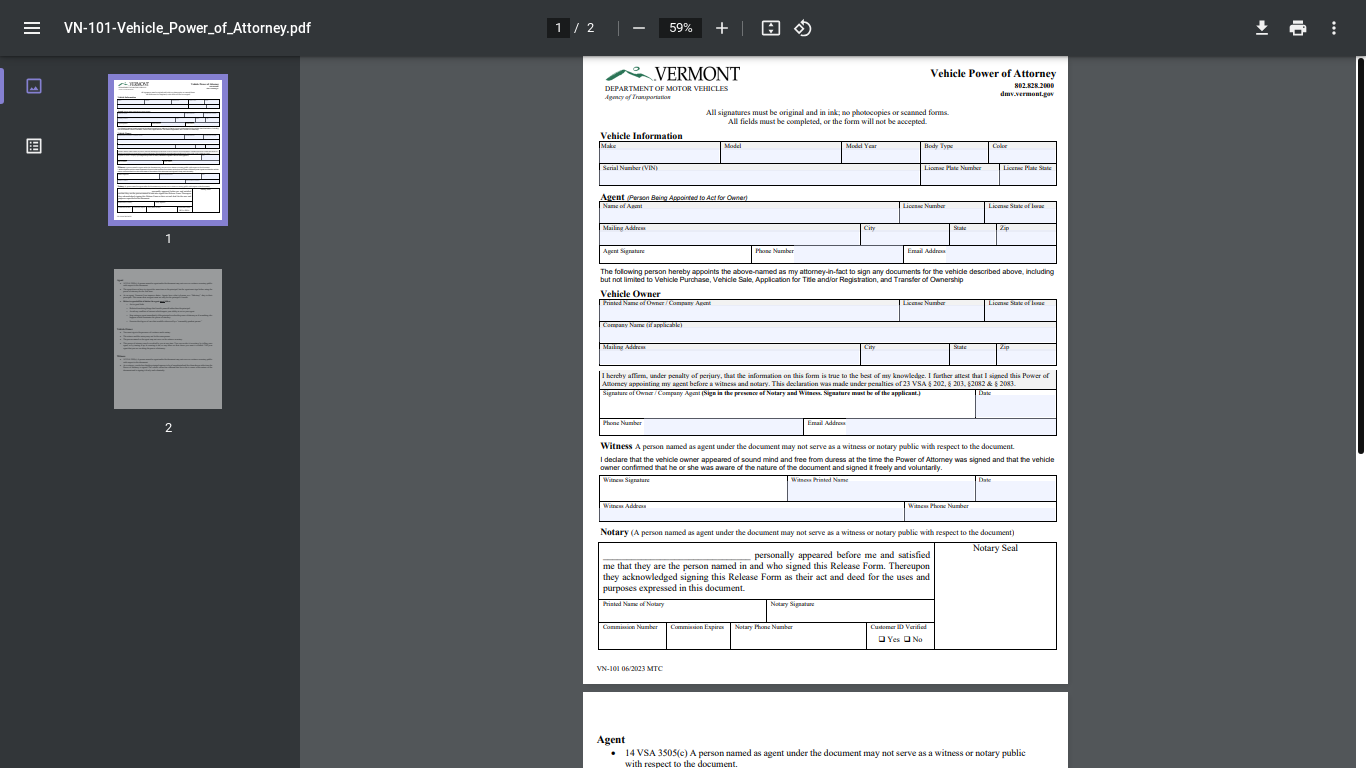Click the Agent Signature field
Screen dimensions: 1366x768
pos(675,255)
